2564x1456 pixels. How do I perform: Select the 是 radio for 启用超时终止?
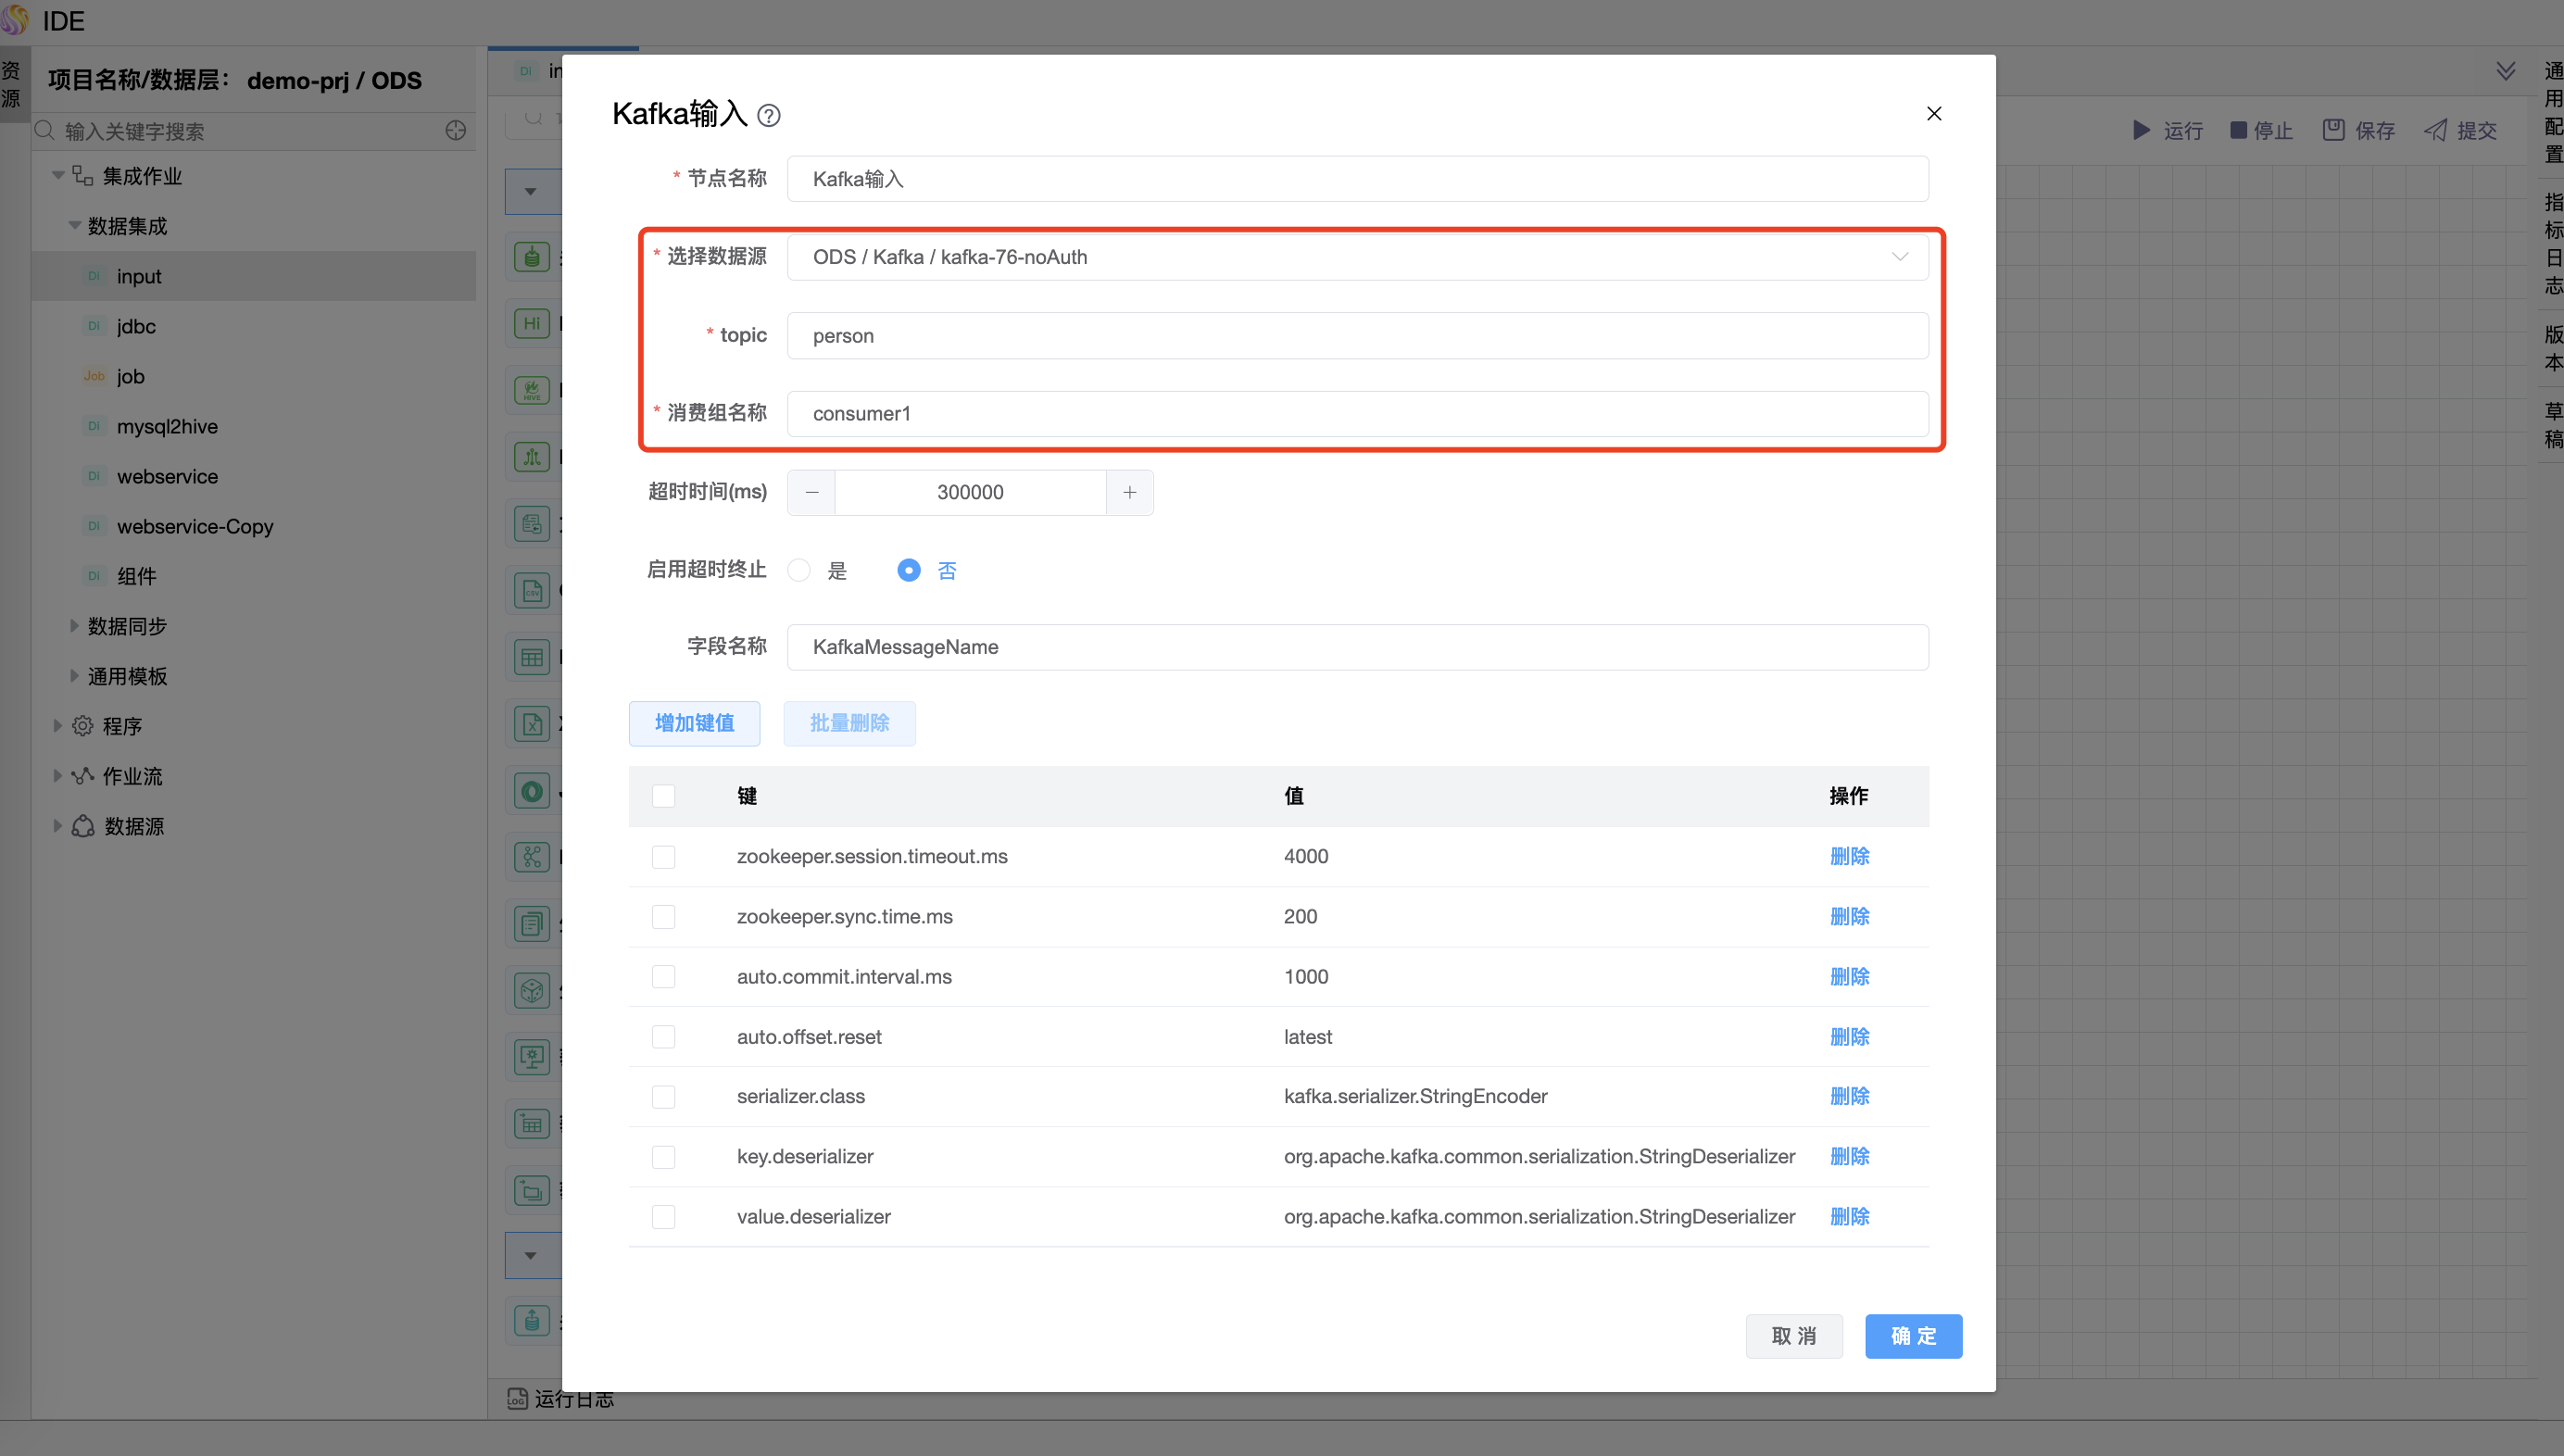(x=799, y=570)
